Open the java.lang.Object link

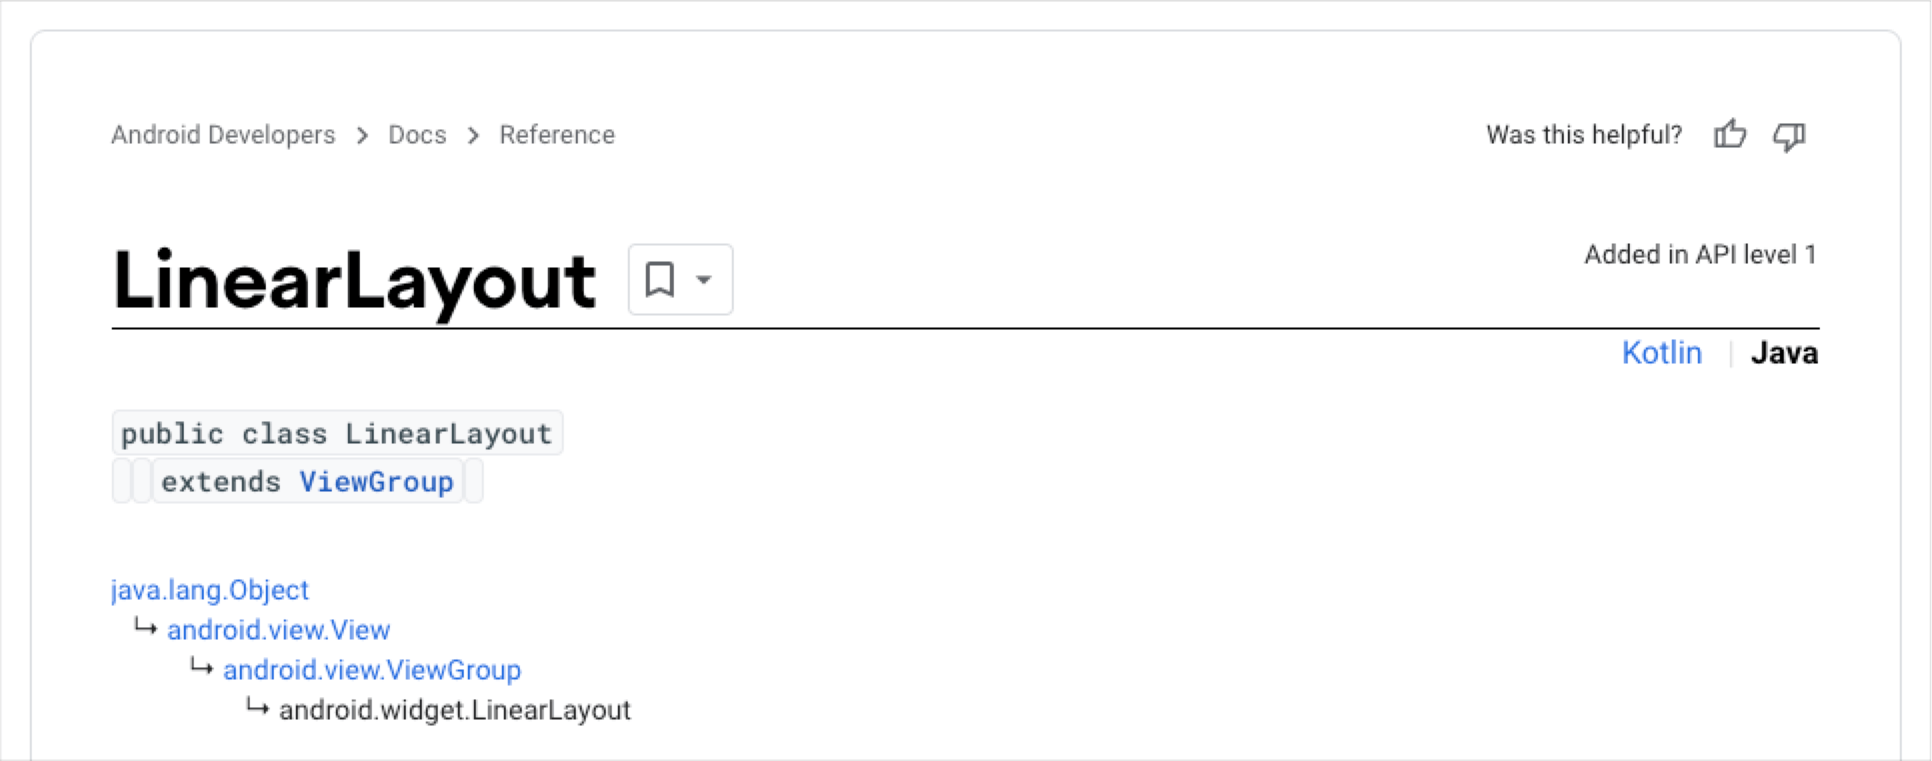pos(210,590)
